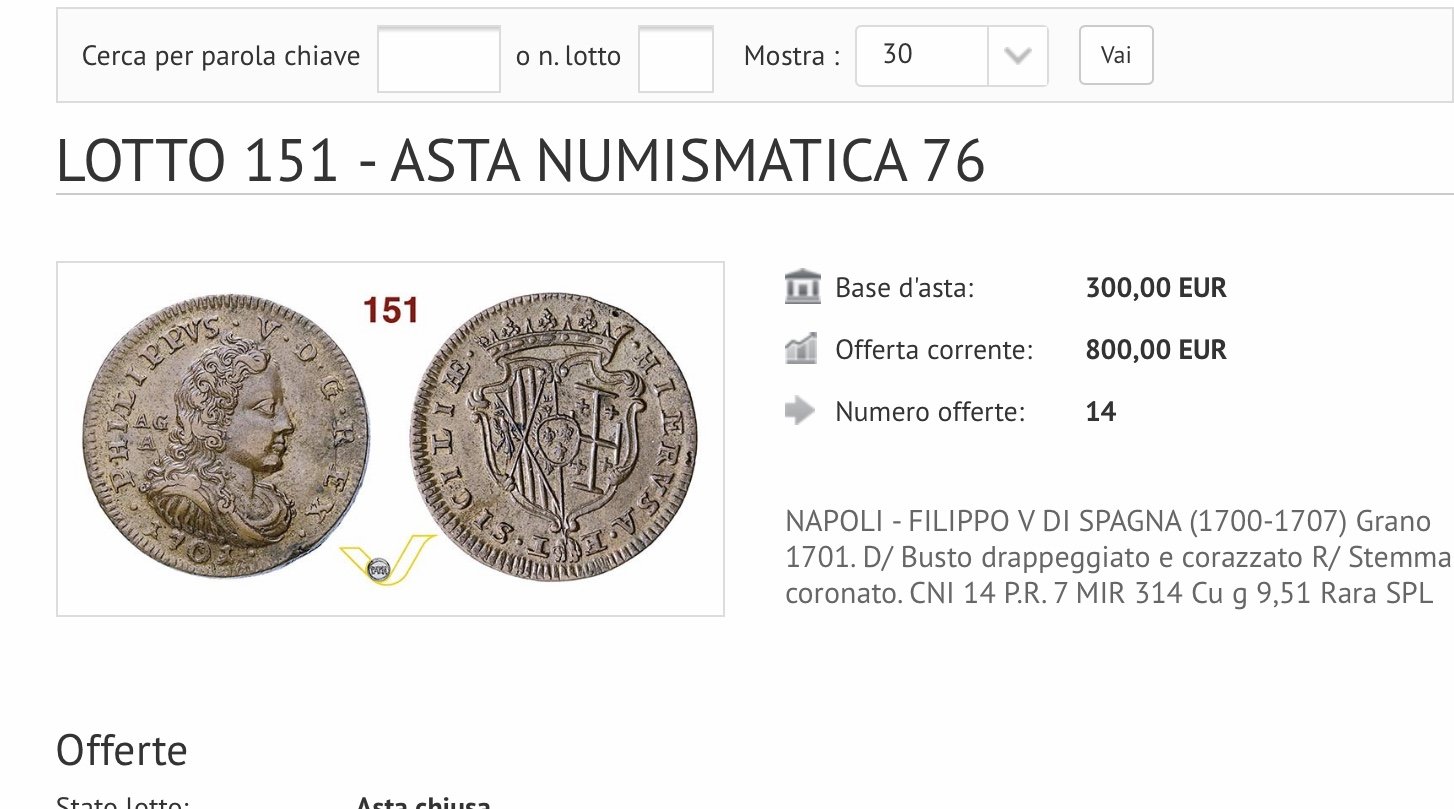The width and height of the screenshot is (1454, 809).
Task: Click the 300,00 EUR base price value
Action: pyautogui.click(x=1156, y=288)
